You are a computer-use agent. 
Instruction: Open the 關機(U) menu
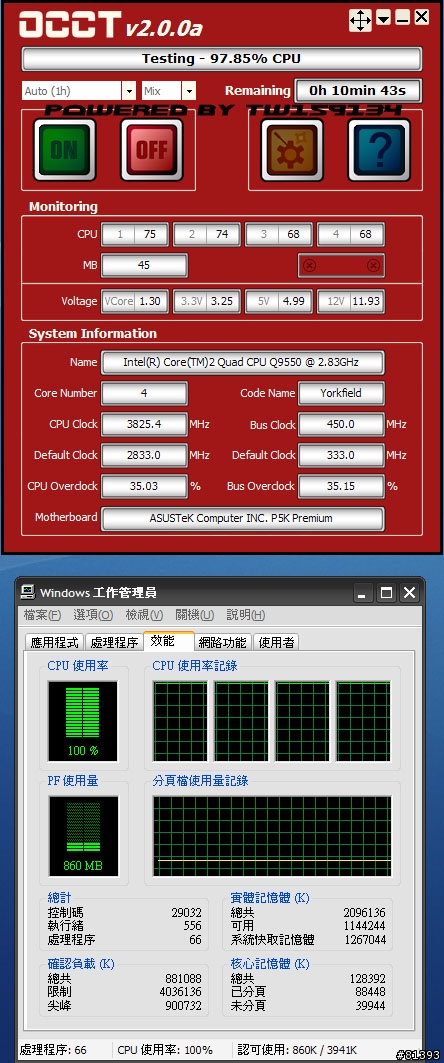(195, 615)
